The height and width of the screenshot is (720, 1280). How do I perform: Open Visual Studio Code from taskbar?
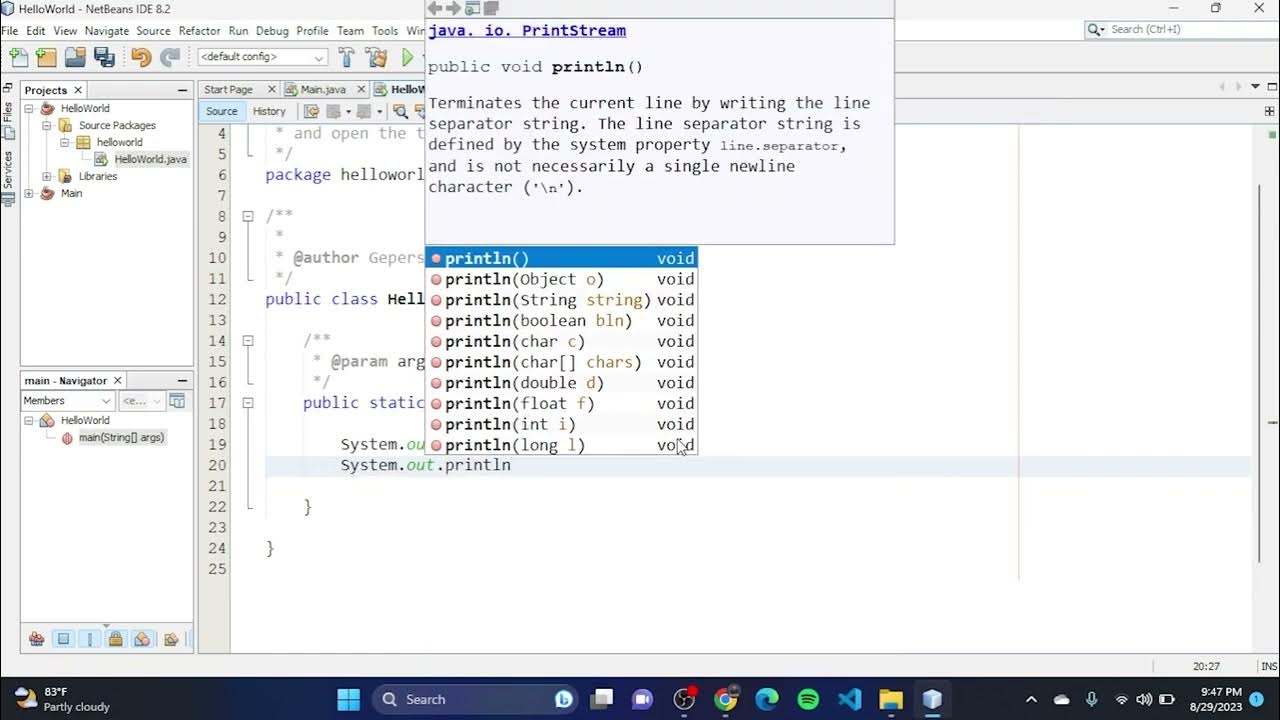tap(849, 699)
